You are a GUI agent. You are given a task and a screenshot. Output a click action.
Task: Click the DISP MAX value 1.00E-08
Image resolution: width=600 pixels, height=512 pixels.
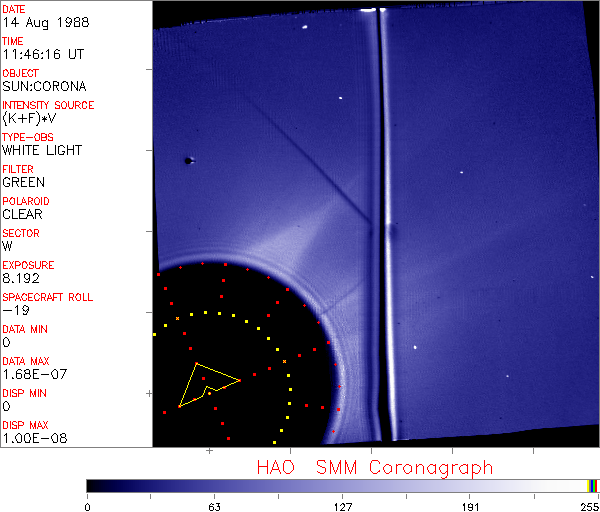[35, 438]
